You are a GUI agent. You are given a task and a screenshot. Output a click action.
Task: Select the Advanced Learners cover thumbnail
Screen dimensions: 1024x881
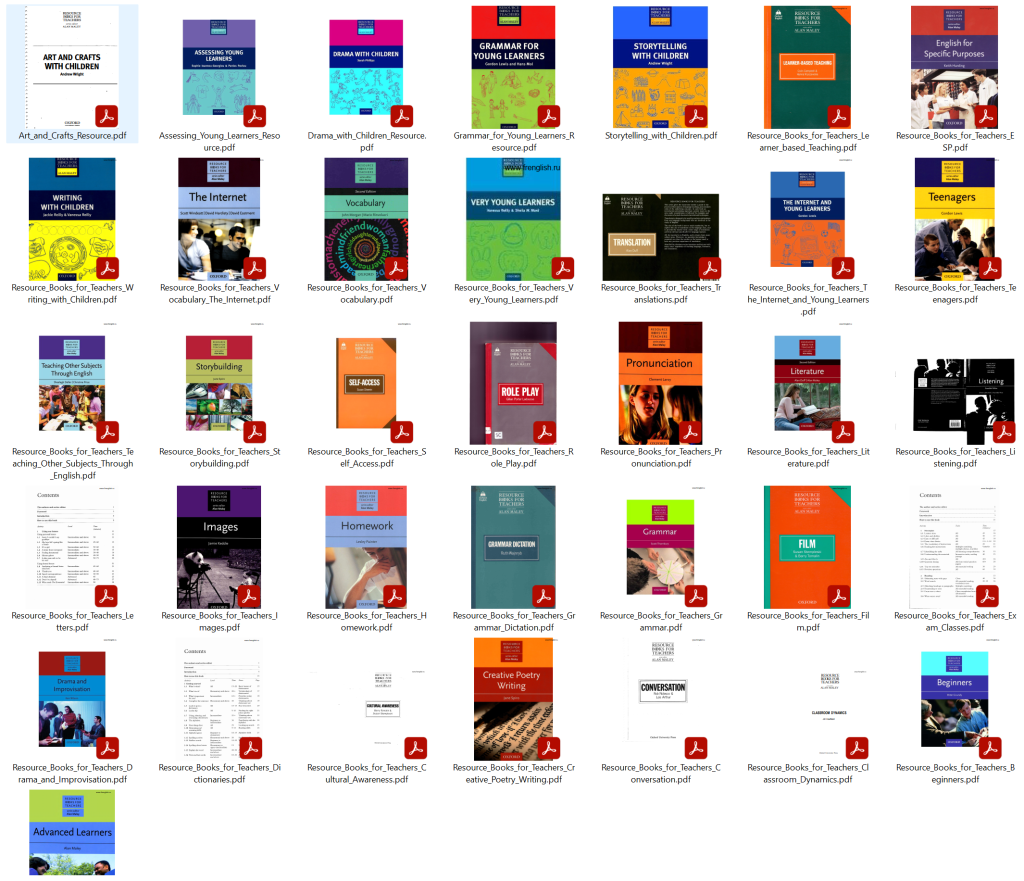tap(71, 832)
